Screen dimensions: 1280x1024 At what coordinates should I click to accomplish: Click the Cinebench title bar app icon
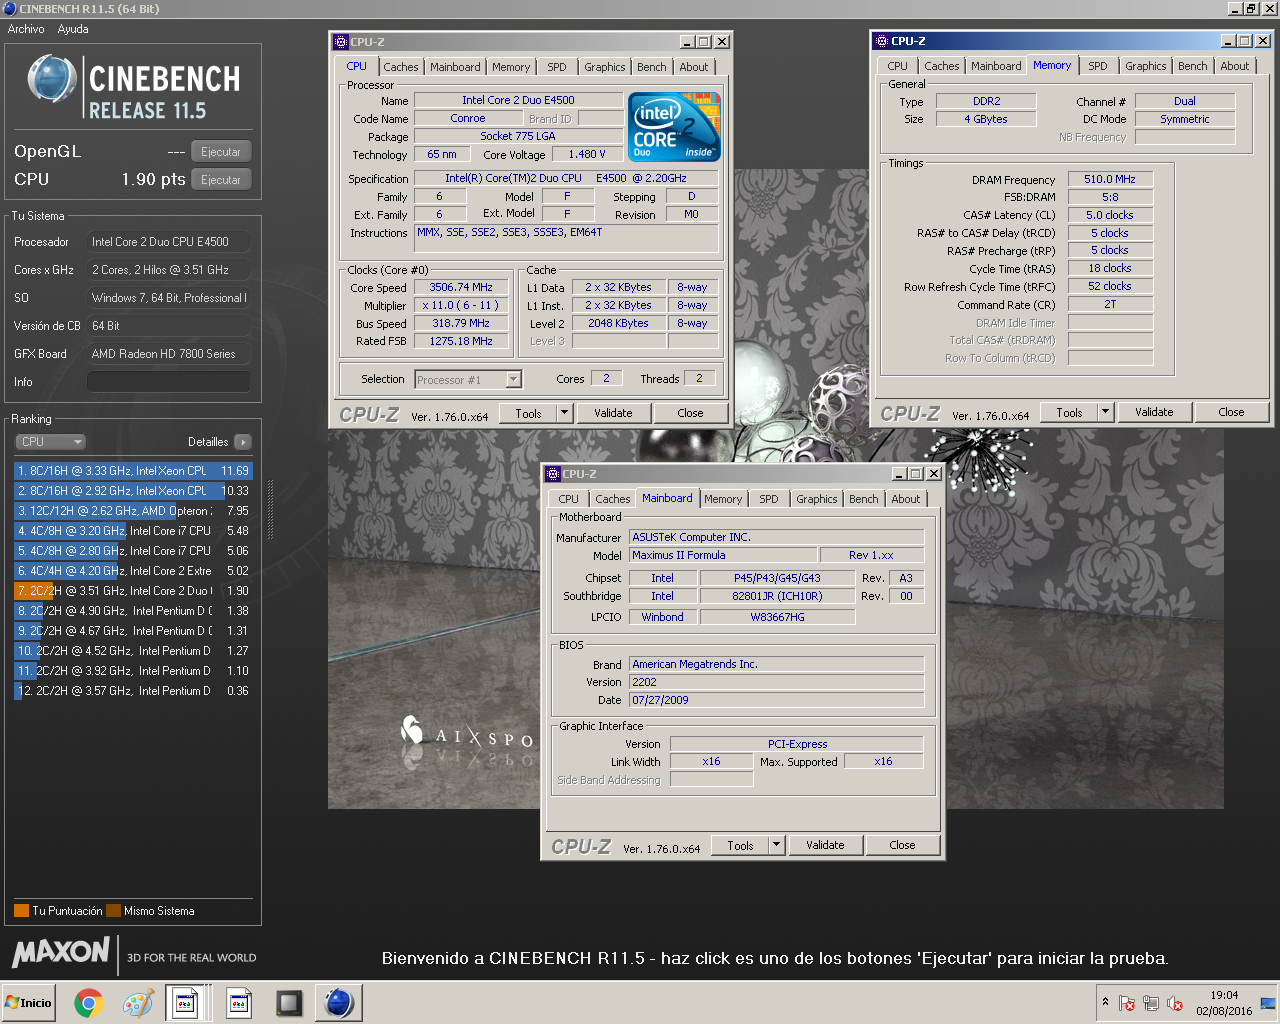point(10,9)
